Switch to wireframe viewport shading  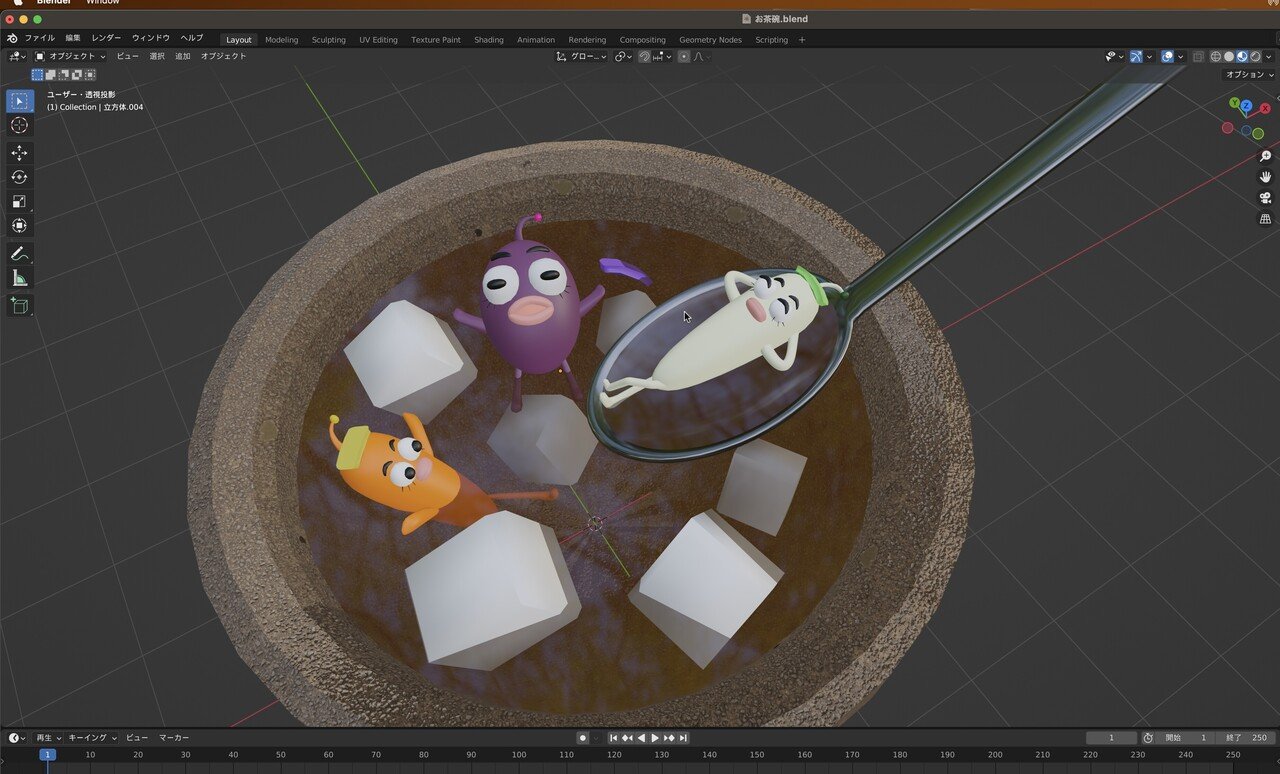tap(1216, 56)
